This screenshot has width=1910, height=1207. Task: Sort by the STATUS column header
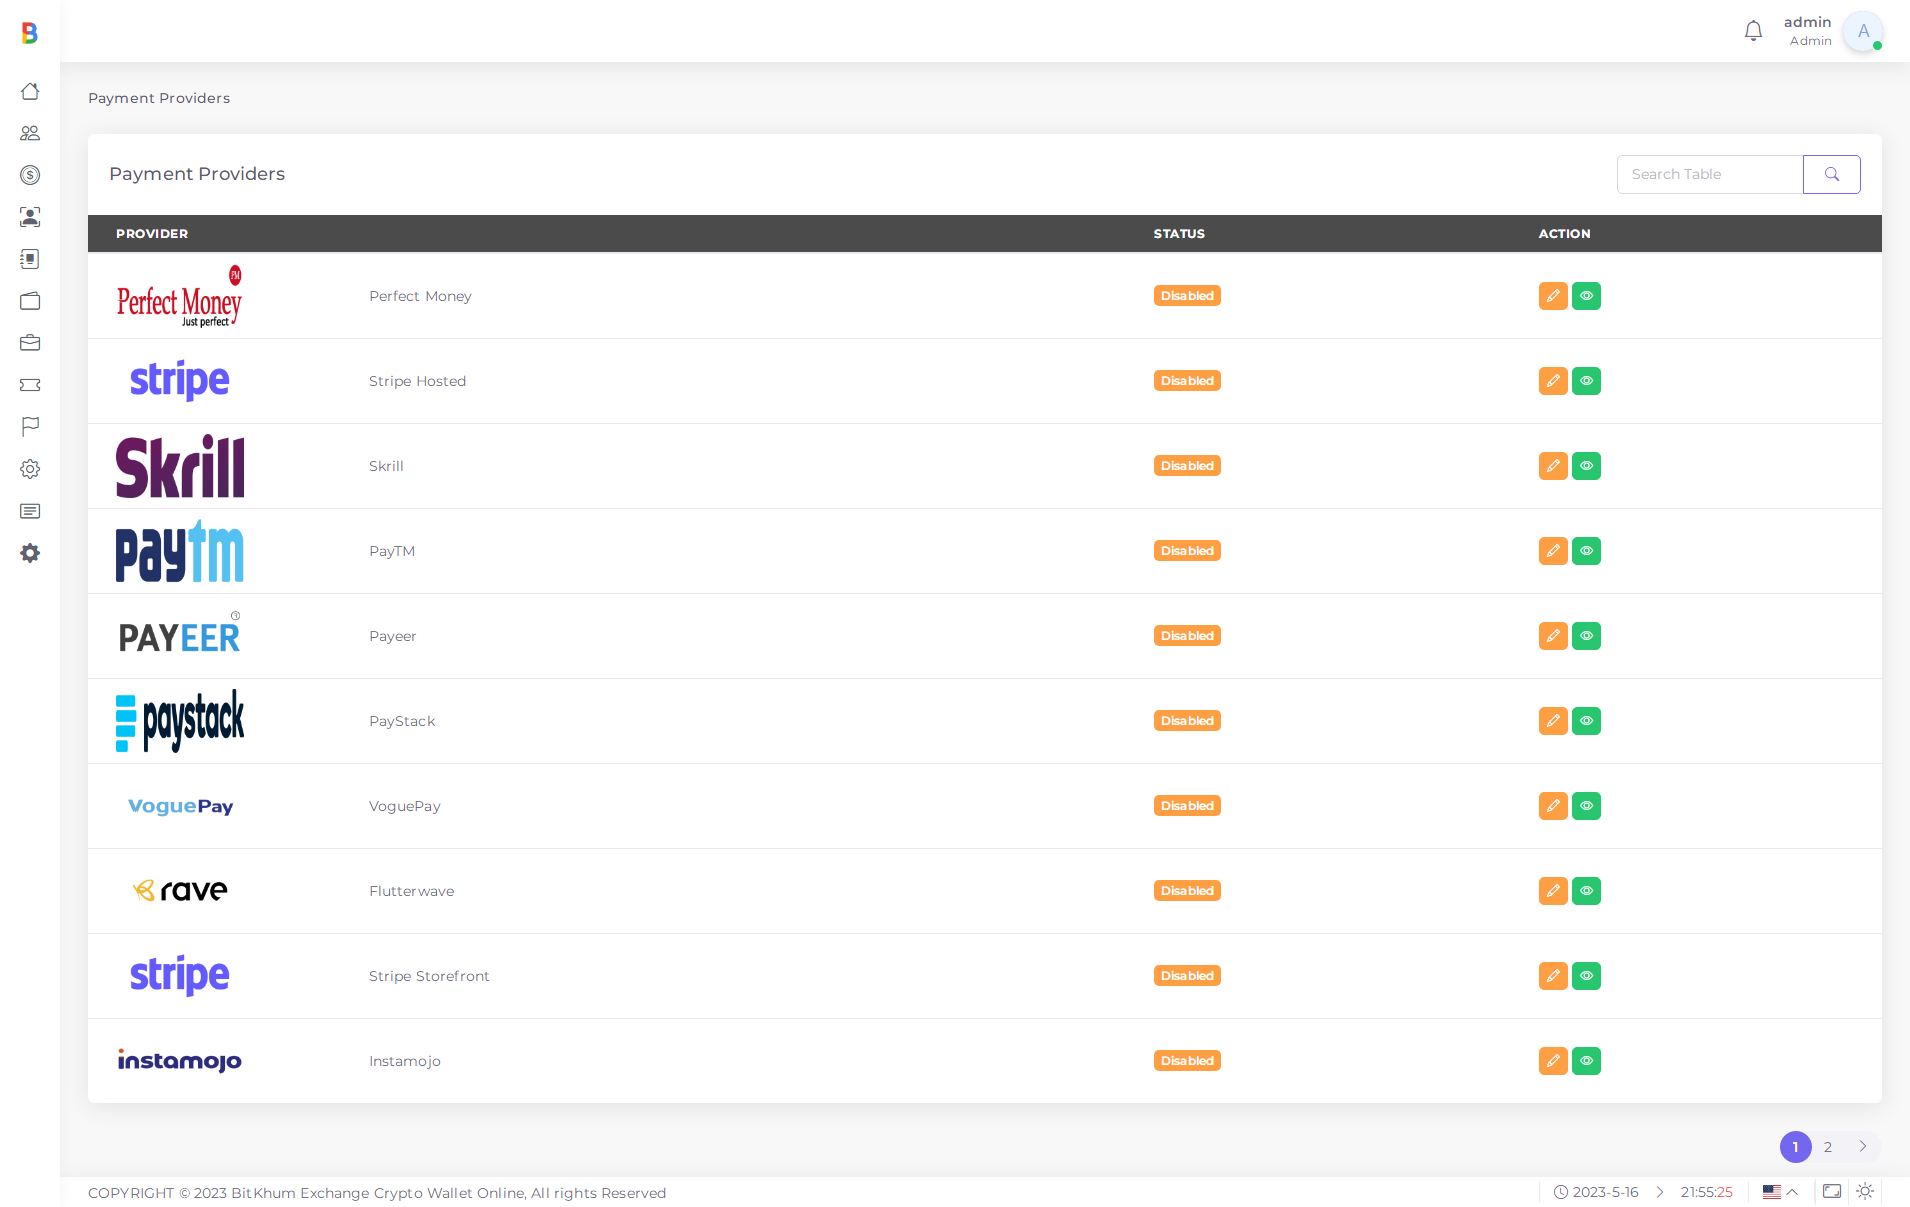[1179, 234]
